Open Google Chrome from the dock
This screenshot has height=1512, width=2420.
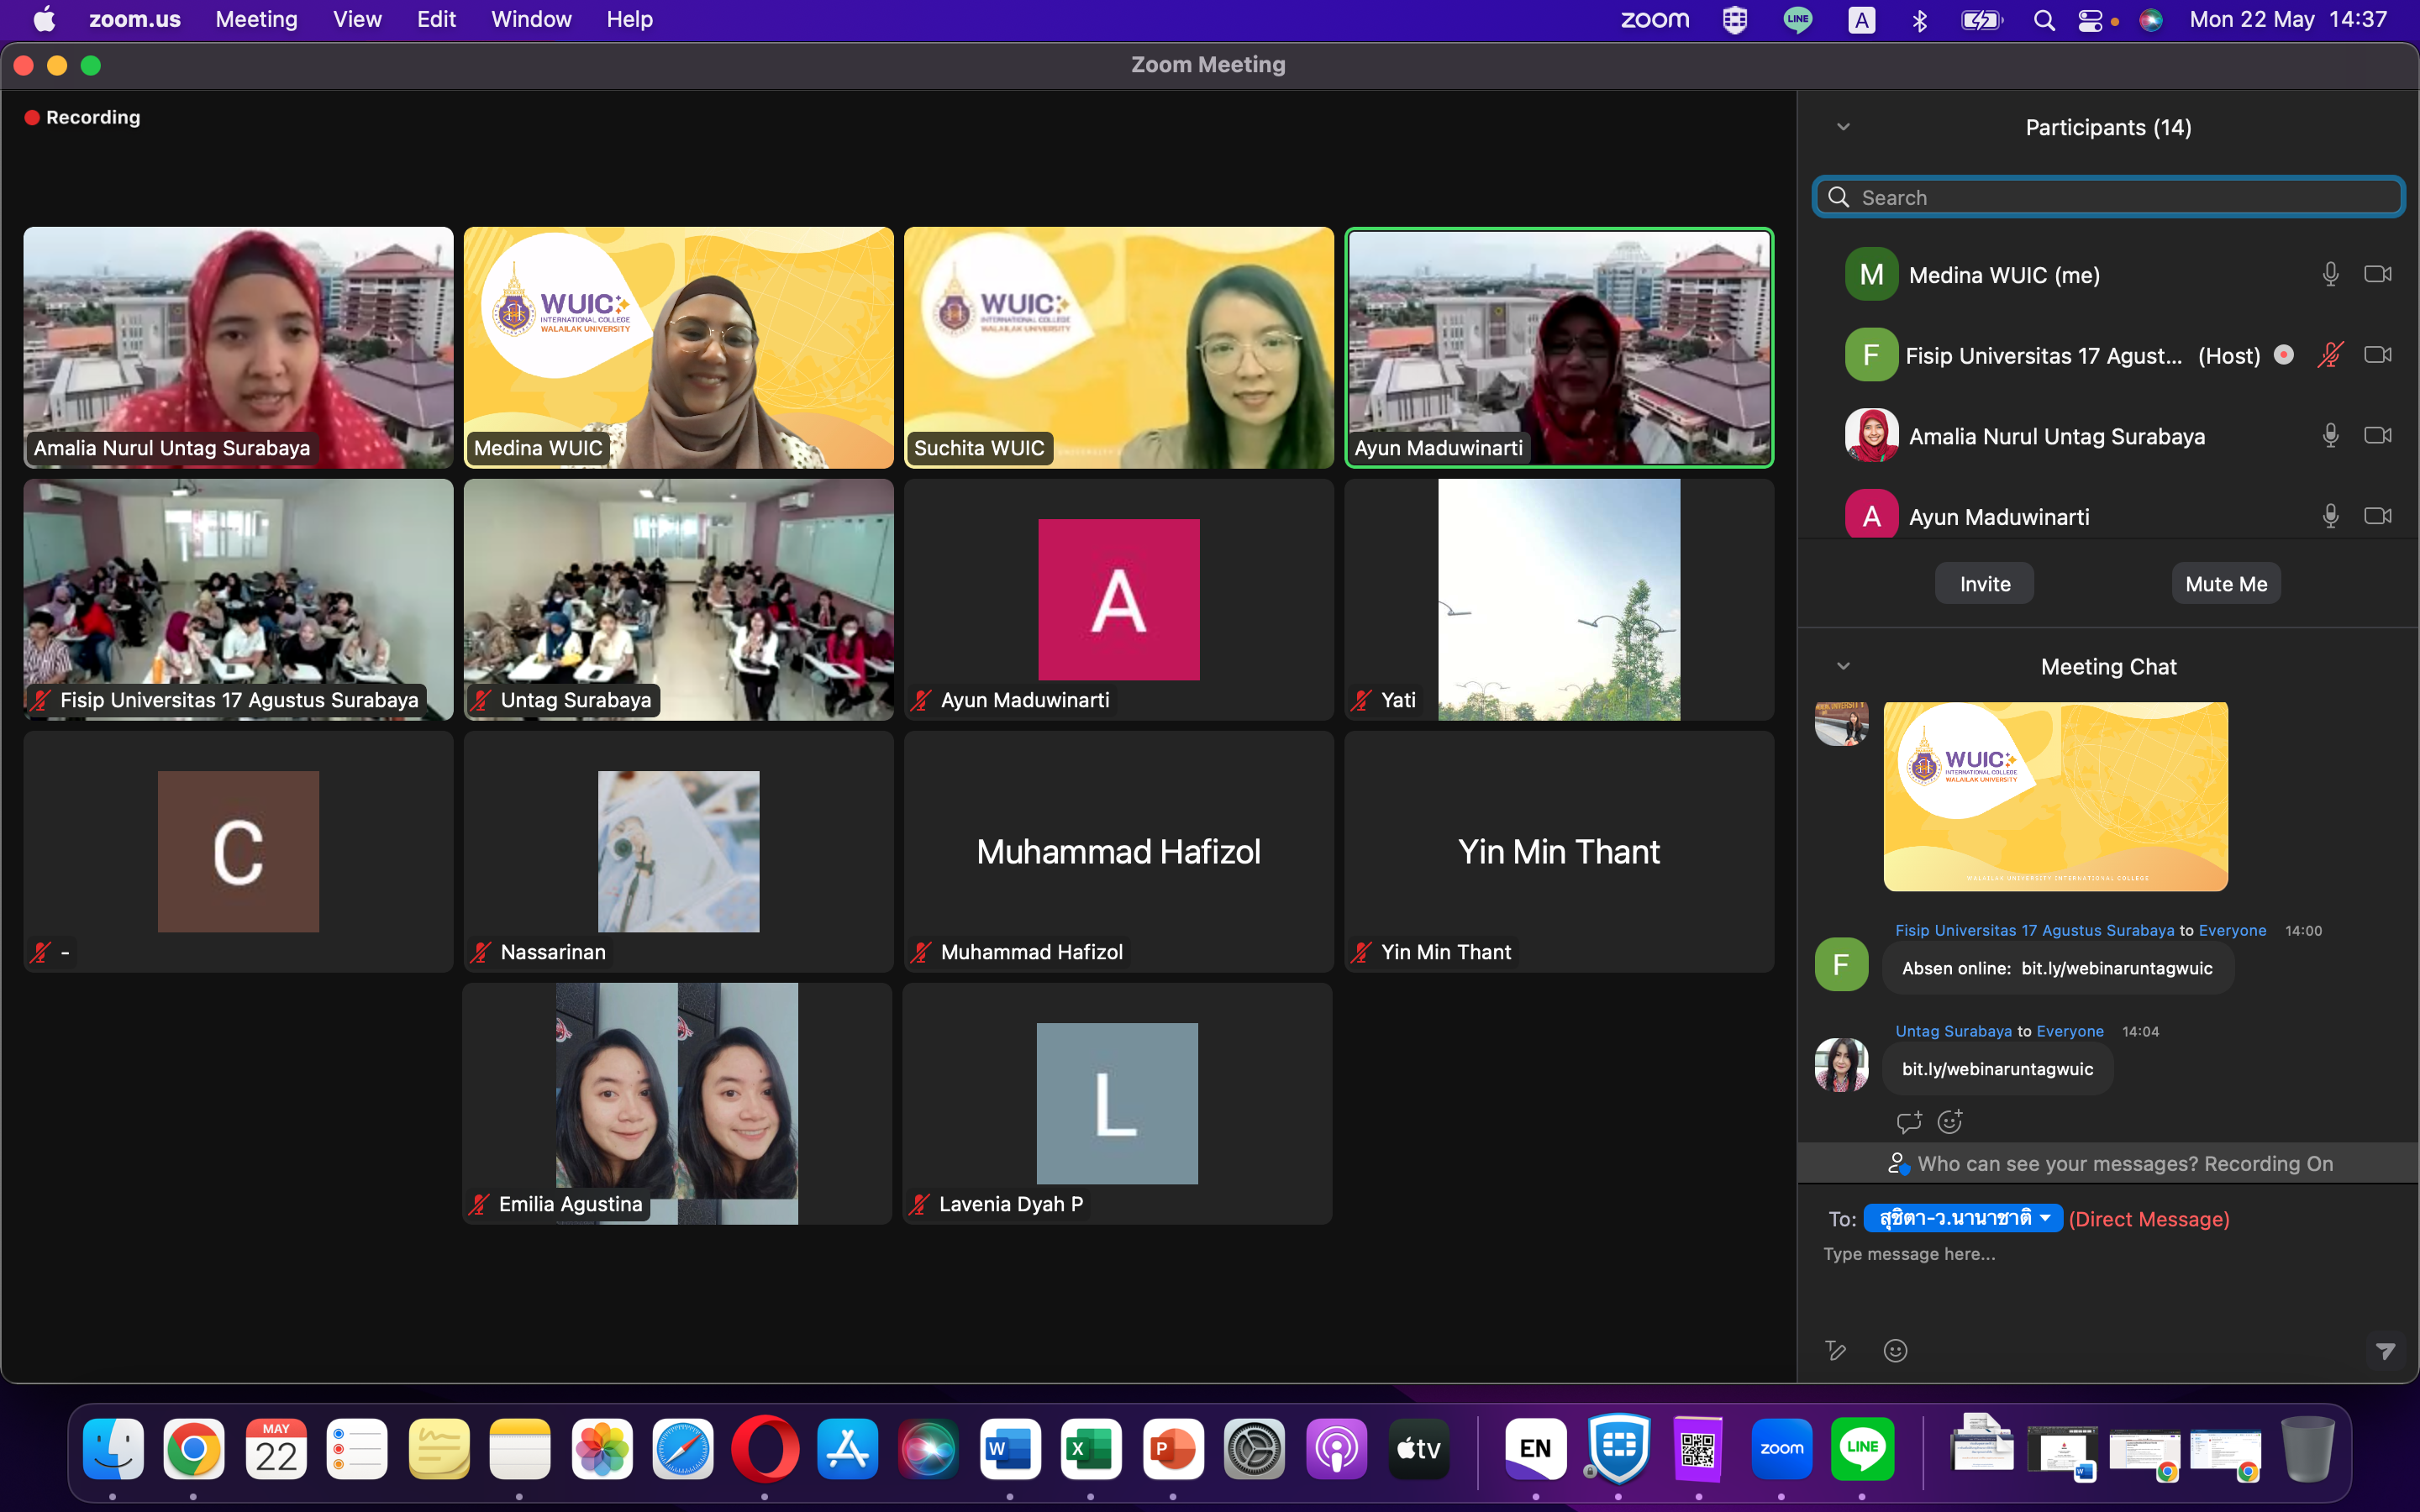pyautogui.click(x=194, y=1448)
